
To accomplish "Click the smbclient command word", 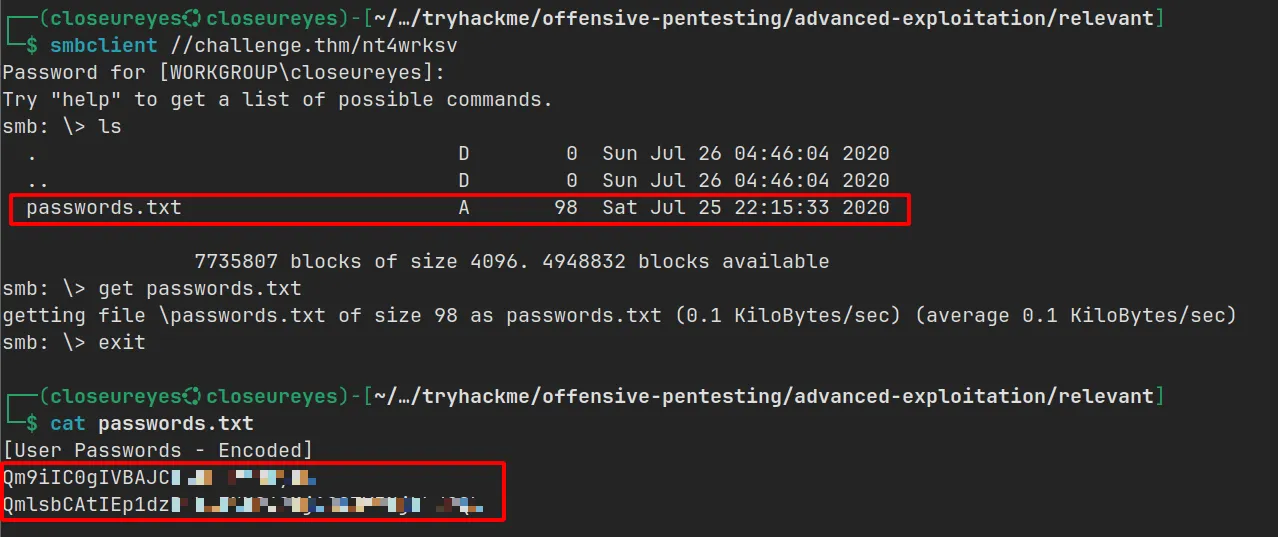I will [x=104, y=45].
